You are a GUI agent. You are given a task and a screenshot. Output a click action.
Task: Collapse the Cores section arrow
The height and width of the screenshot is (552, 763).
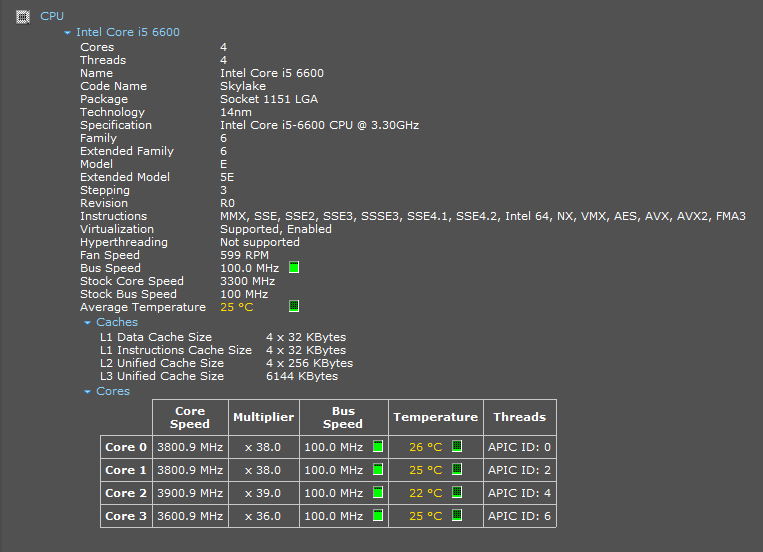[88, 392]
